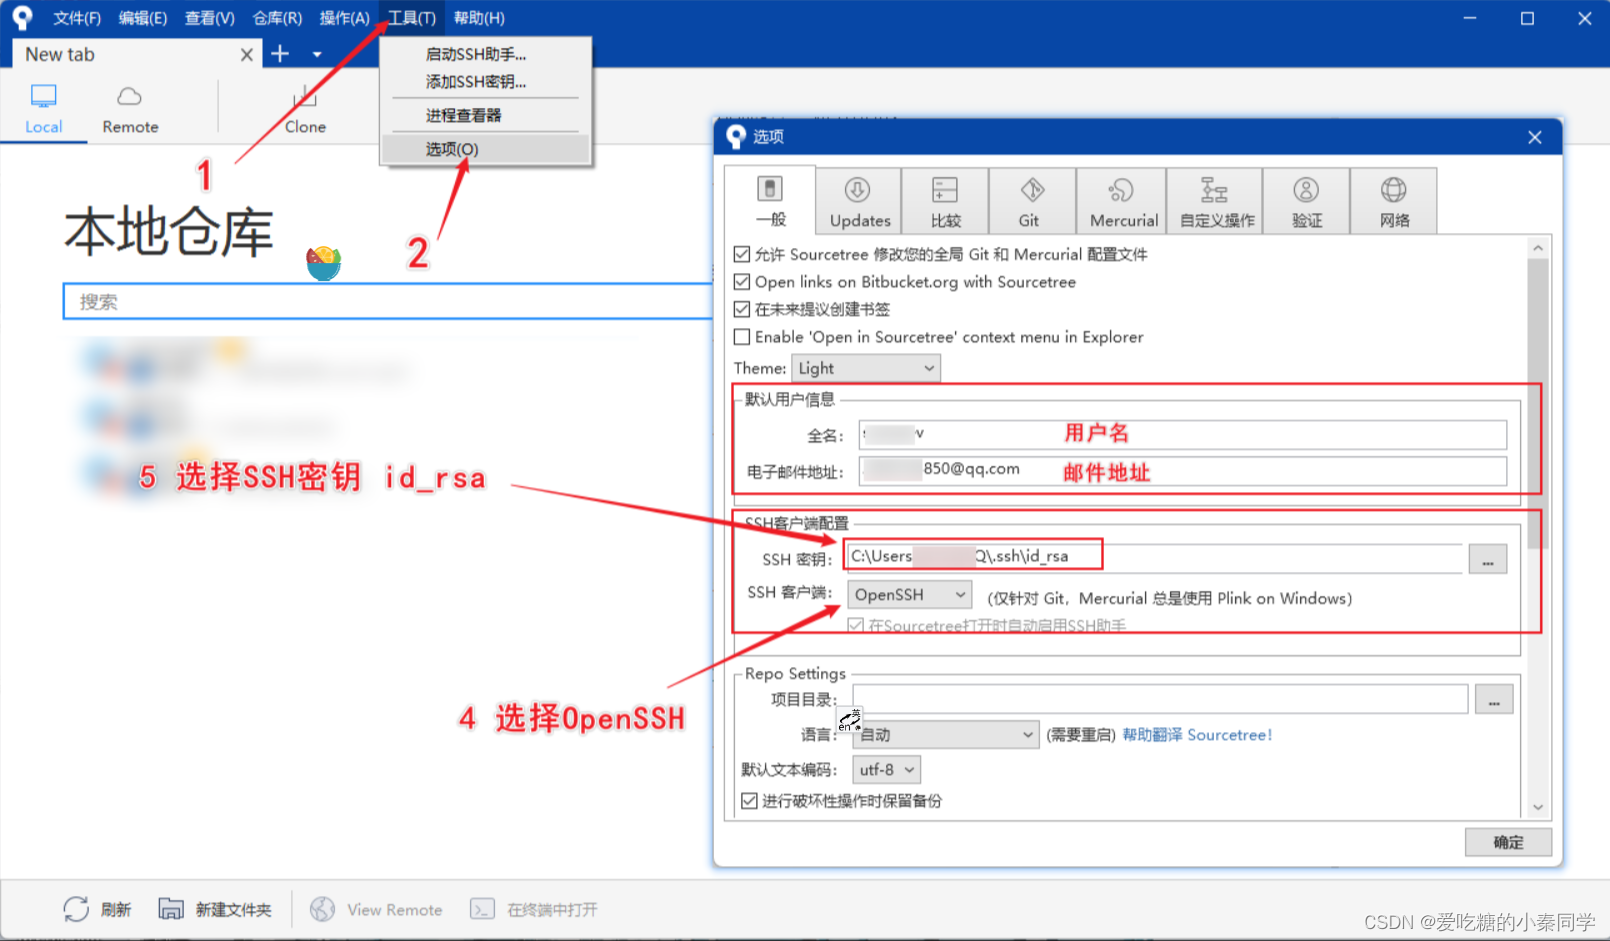Open the 默认文本编码 utf-8 dropdown
The height and width of the screenshot is (941, 1610).
click(886, 769)
